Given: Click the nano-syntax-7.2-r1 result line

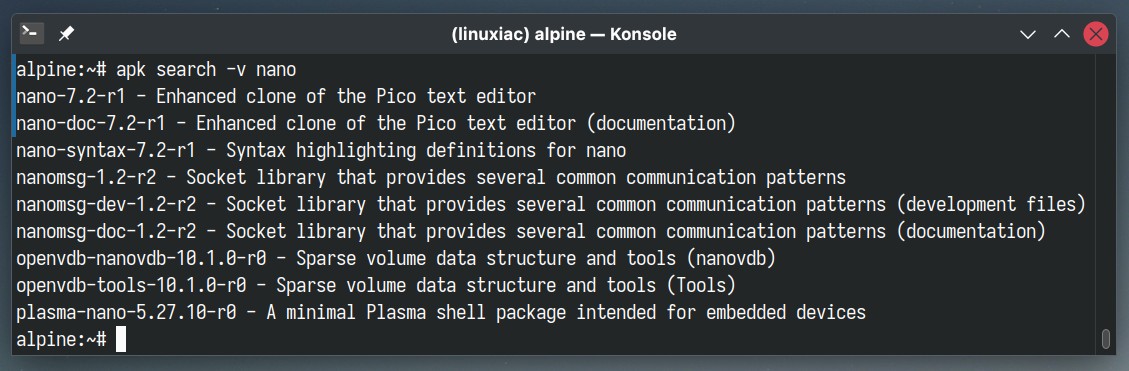Looking at the screenshot, I should tap(321, 151).
